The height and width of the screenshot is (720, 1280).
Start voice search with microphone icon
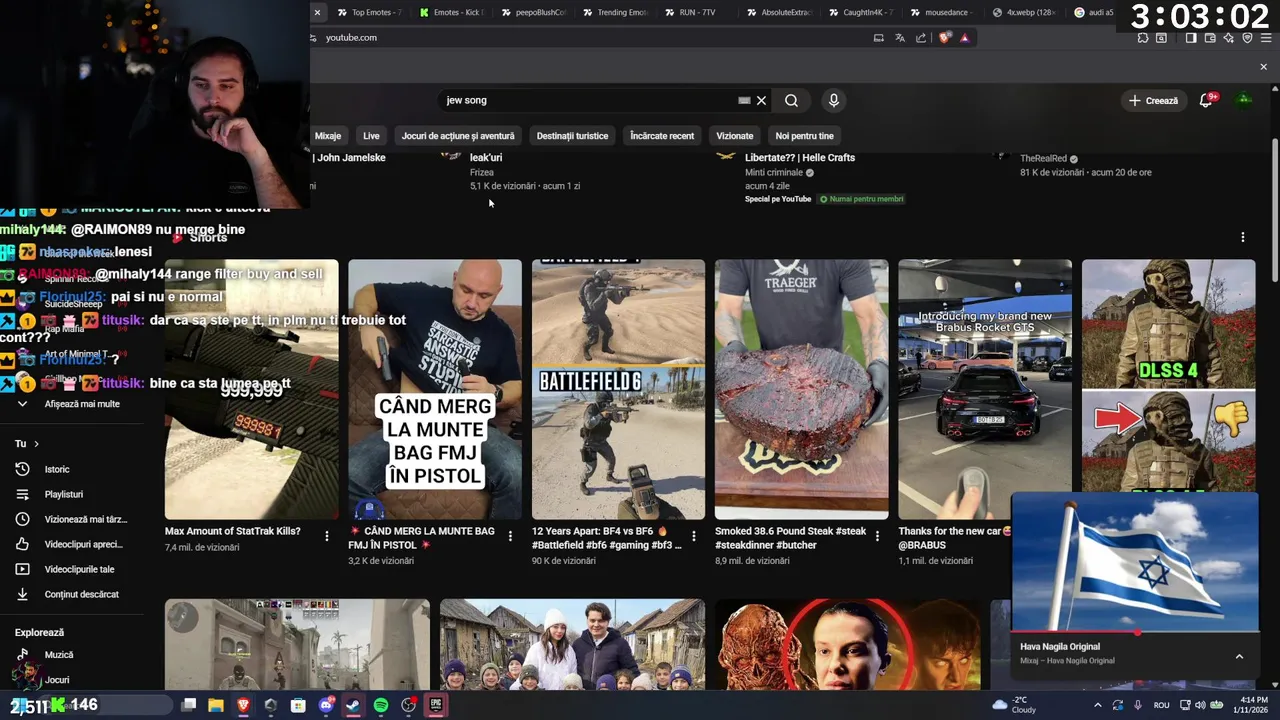coord(833,100)
